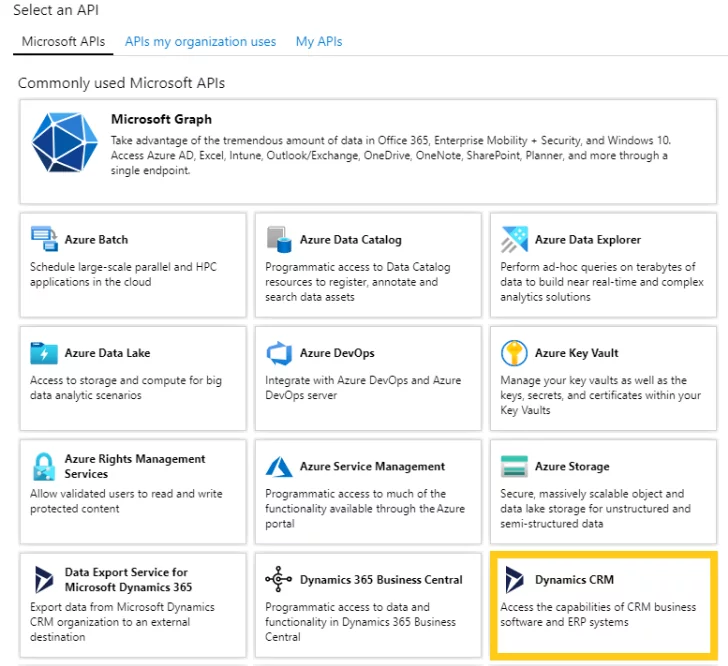This screenshot has height=666, width=728.
Task: Choose Azure Rights Management Services title
Action: [x=135, y=466]
